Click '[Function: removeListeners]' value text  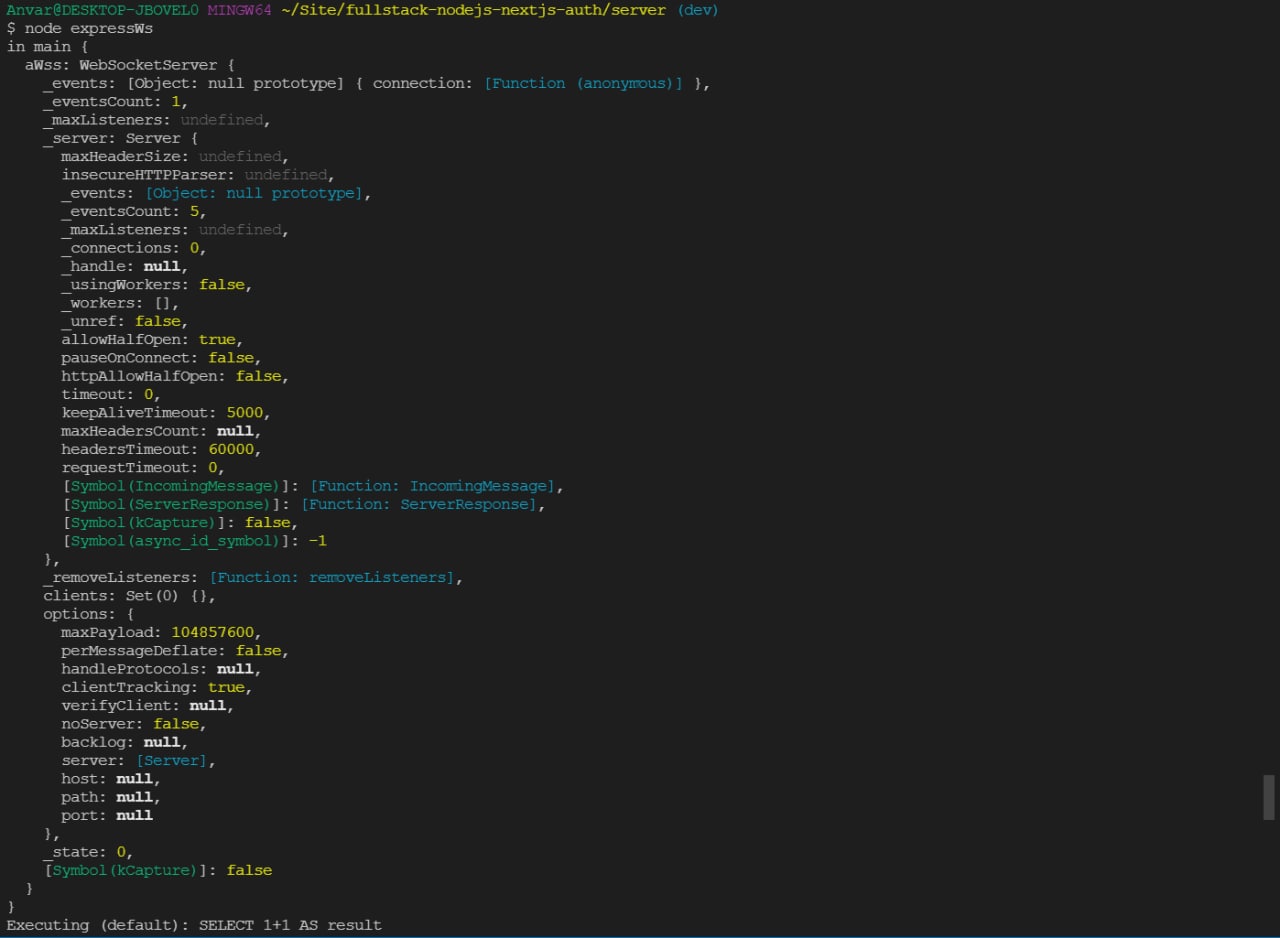(332, 577)
